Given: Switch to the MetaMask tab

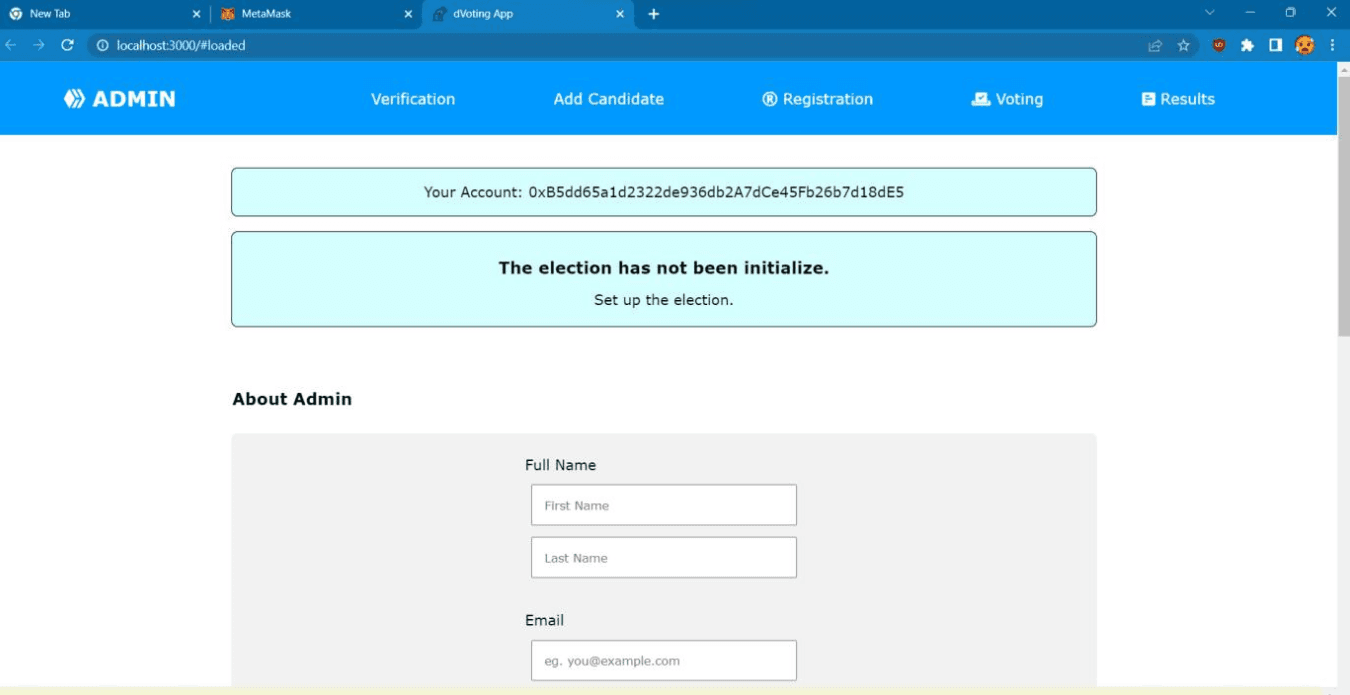Looking at the screenshot, I should pyautogui.click(x=300, y=14).
